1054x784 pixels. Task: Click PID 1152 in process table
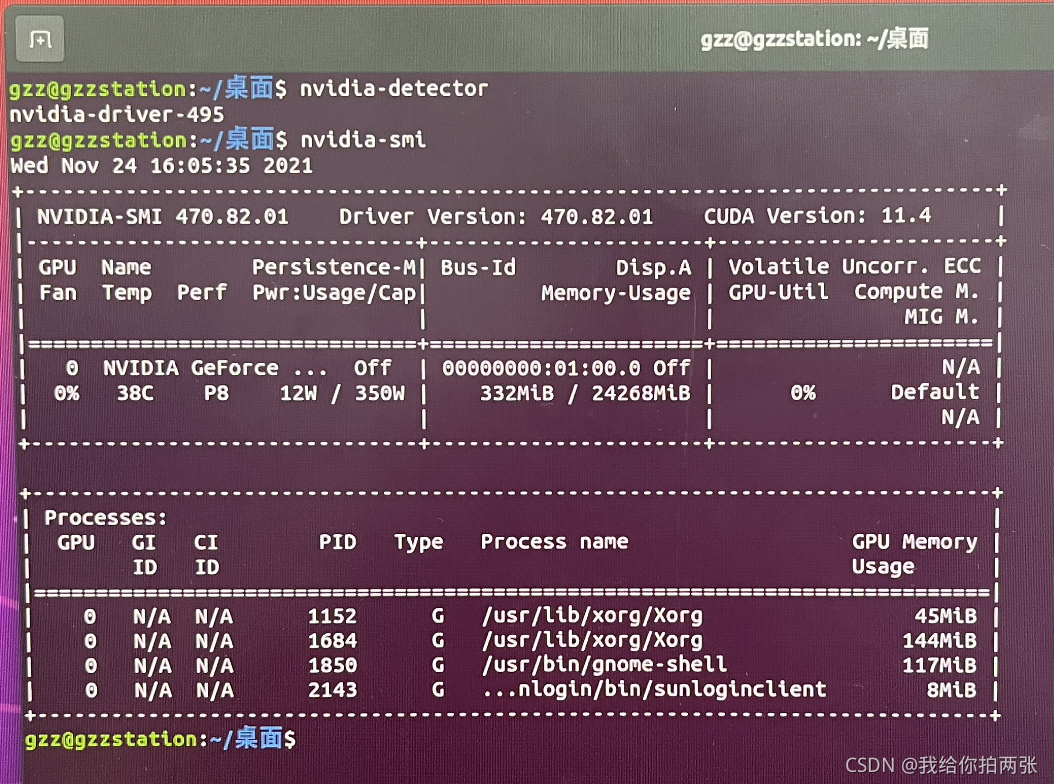click(333, 617)
